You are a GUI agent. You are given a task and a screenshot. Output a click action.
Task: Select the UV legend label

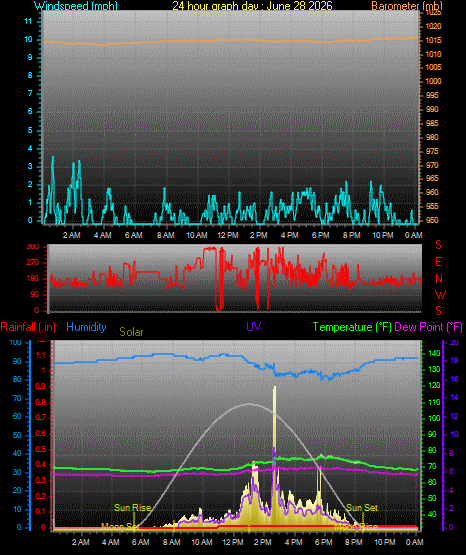point(254,326)
